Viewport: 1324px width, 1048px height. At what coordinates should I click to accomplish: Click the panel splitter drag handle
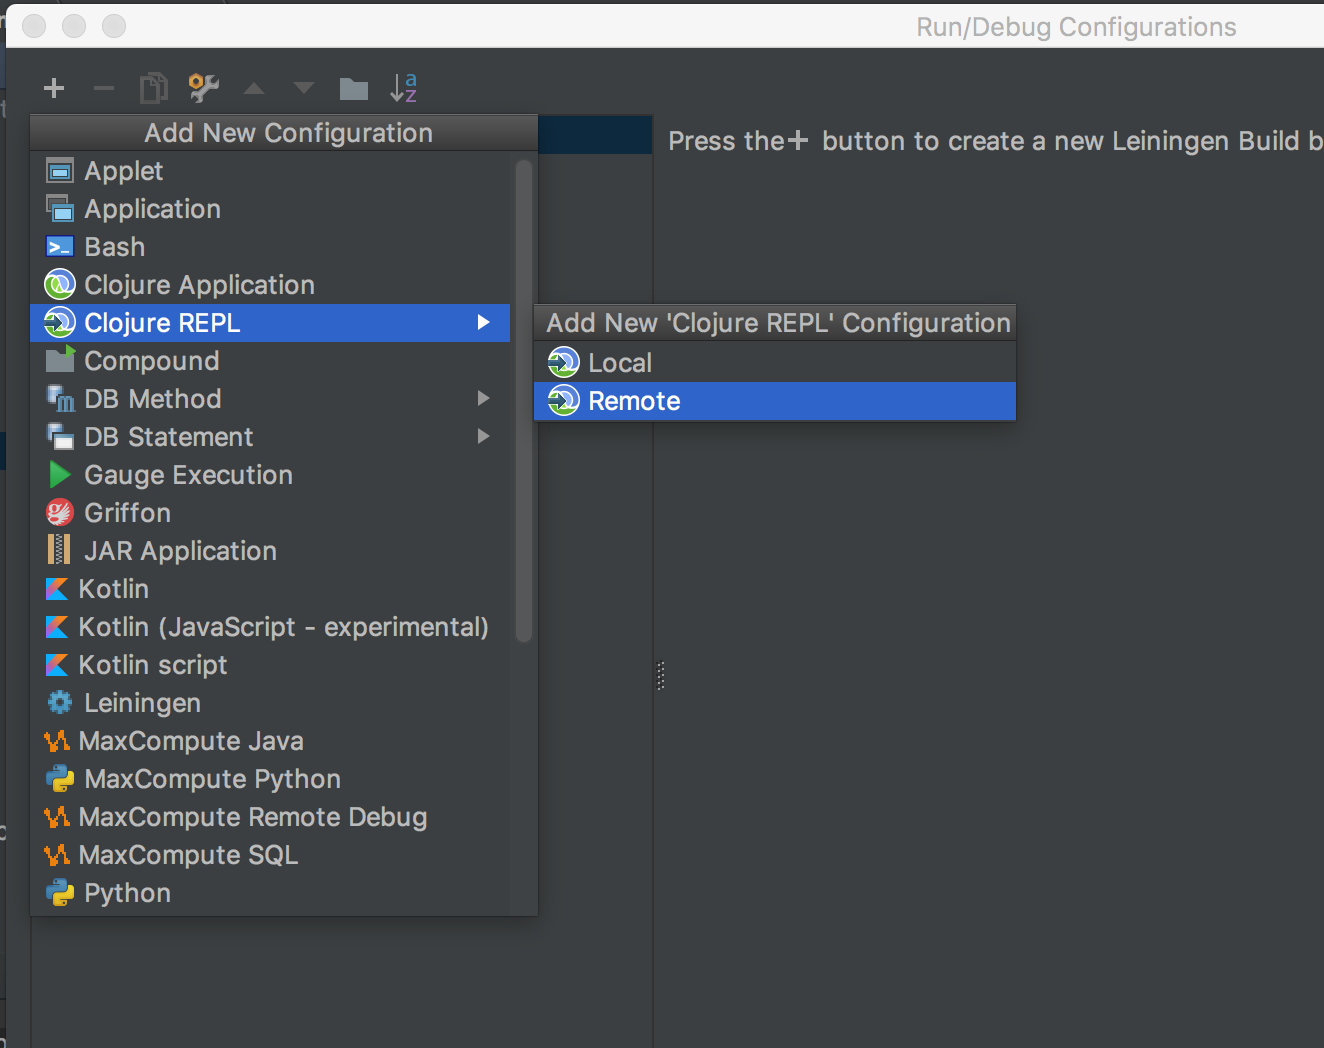coord(660,676)
